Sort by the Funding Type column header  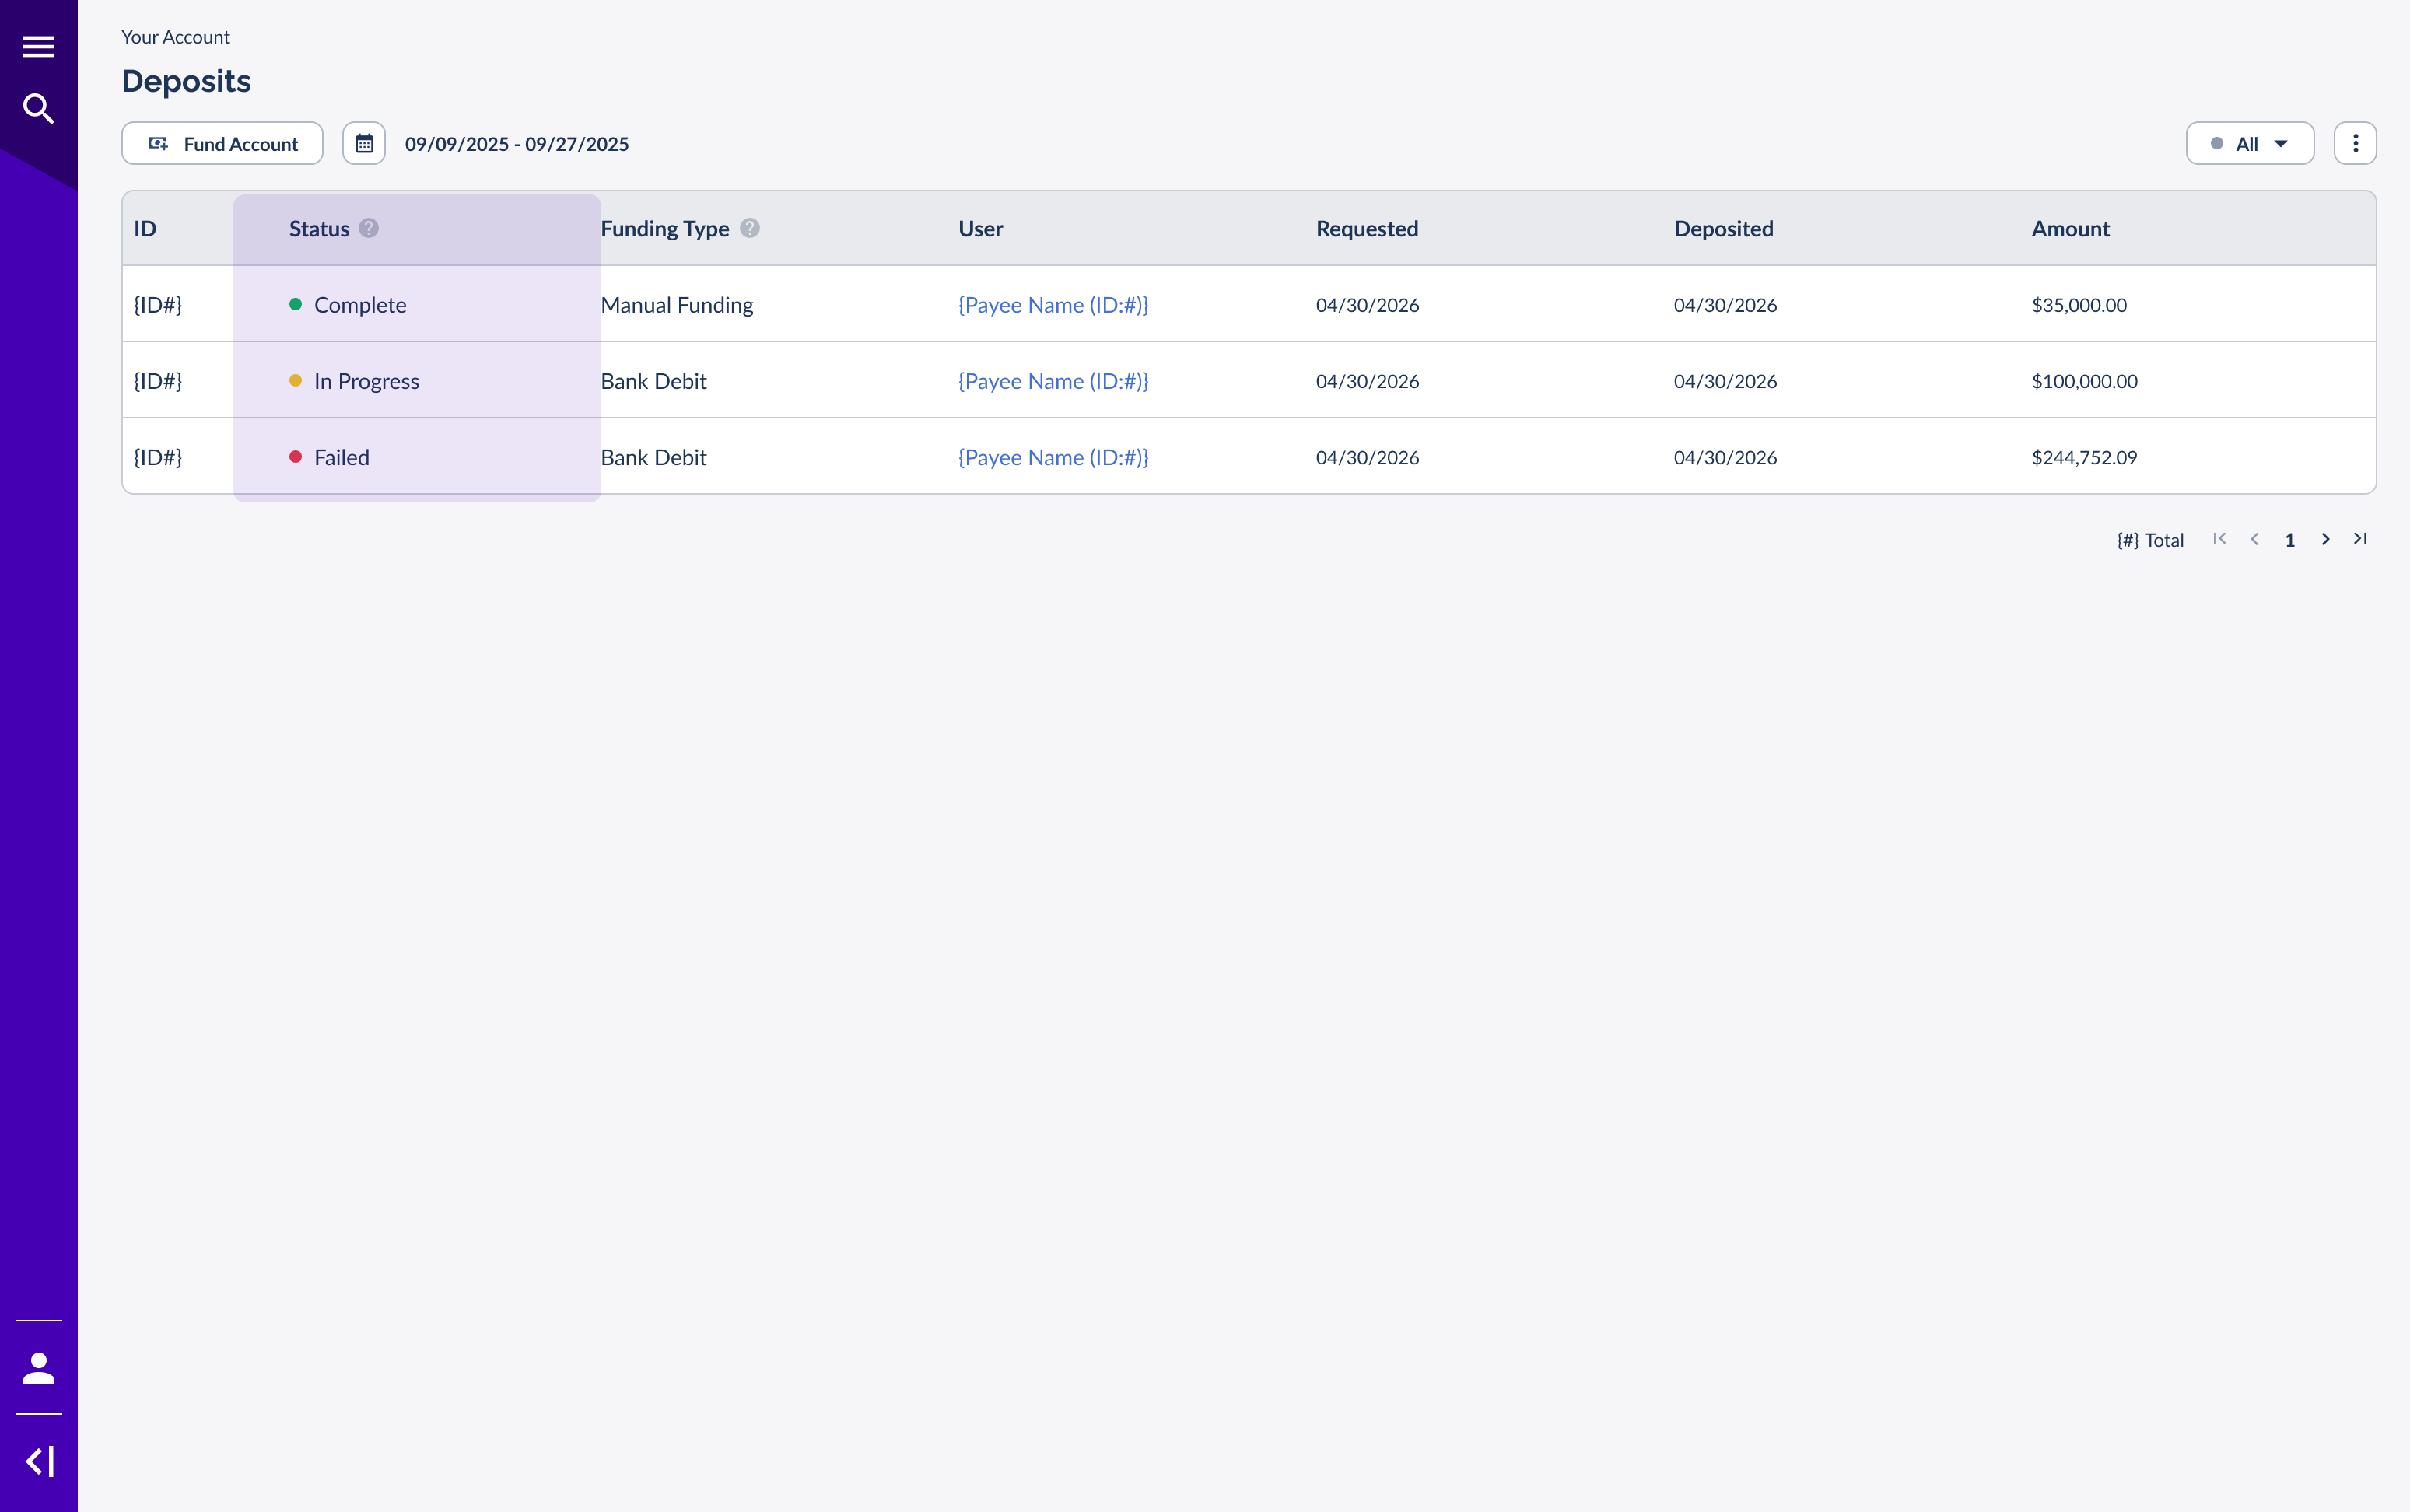[x=665, y=229]
